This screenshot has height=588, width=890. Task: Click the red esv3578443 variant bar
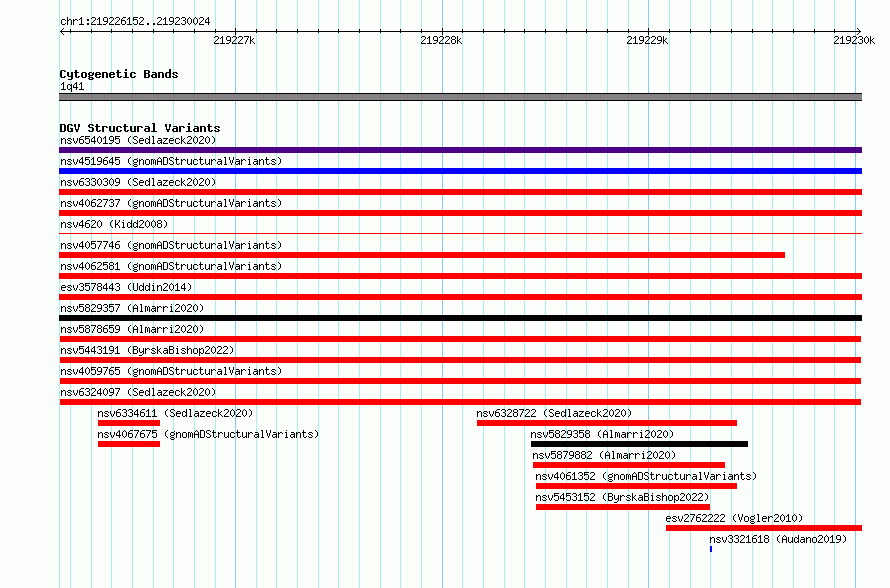pyautogui.click(x=460, y=297)
